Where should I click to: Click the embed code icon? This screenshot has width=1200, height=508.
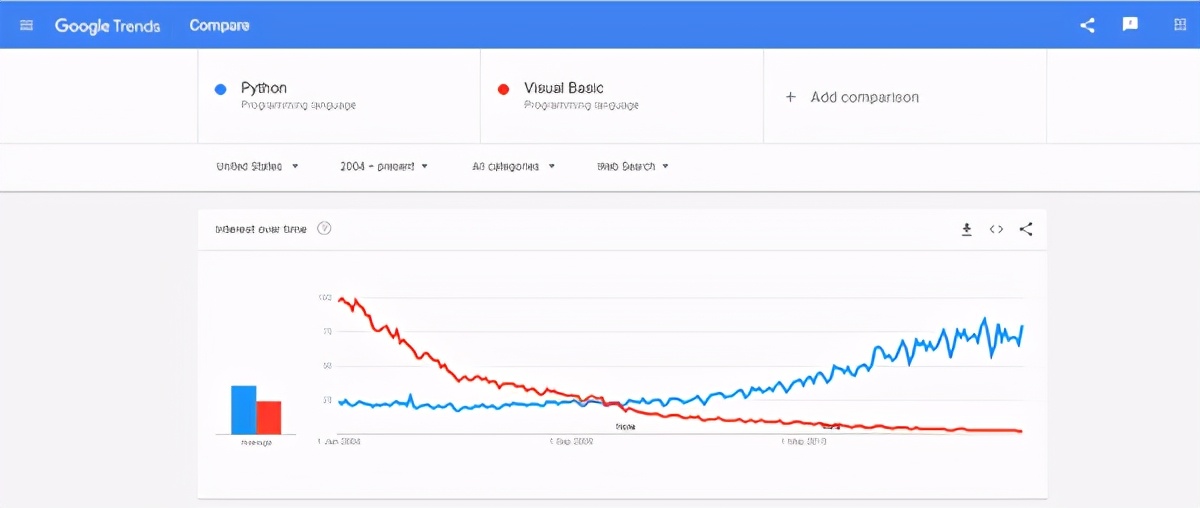(996, 229)
